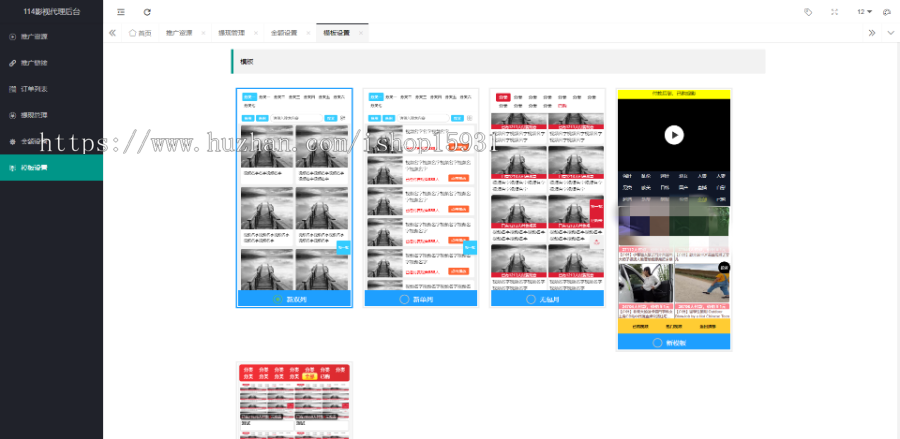
Task: Click the tag icon in the top-right header
Action: click(x=808, y=12)
